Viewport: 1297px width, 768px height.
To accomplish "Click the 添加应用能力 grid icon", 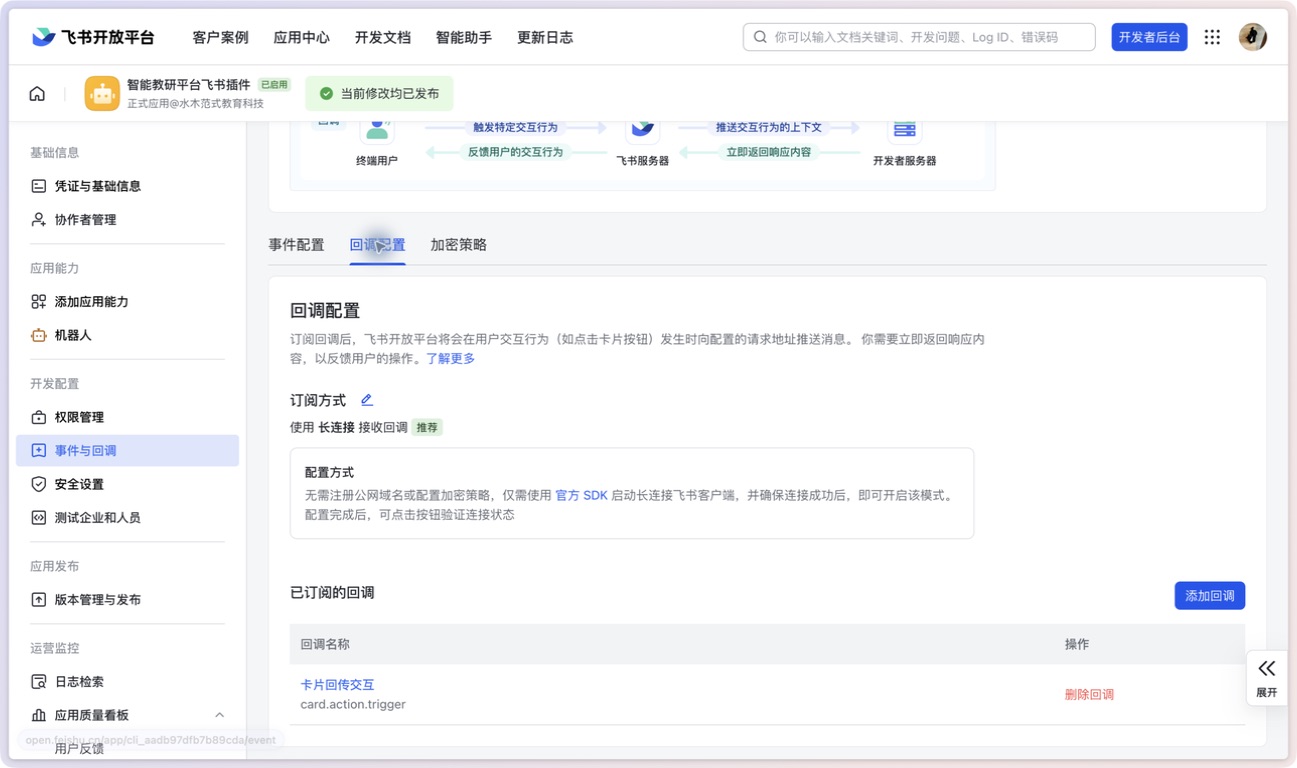I will (39, 301).
